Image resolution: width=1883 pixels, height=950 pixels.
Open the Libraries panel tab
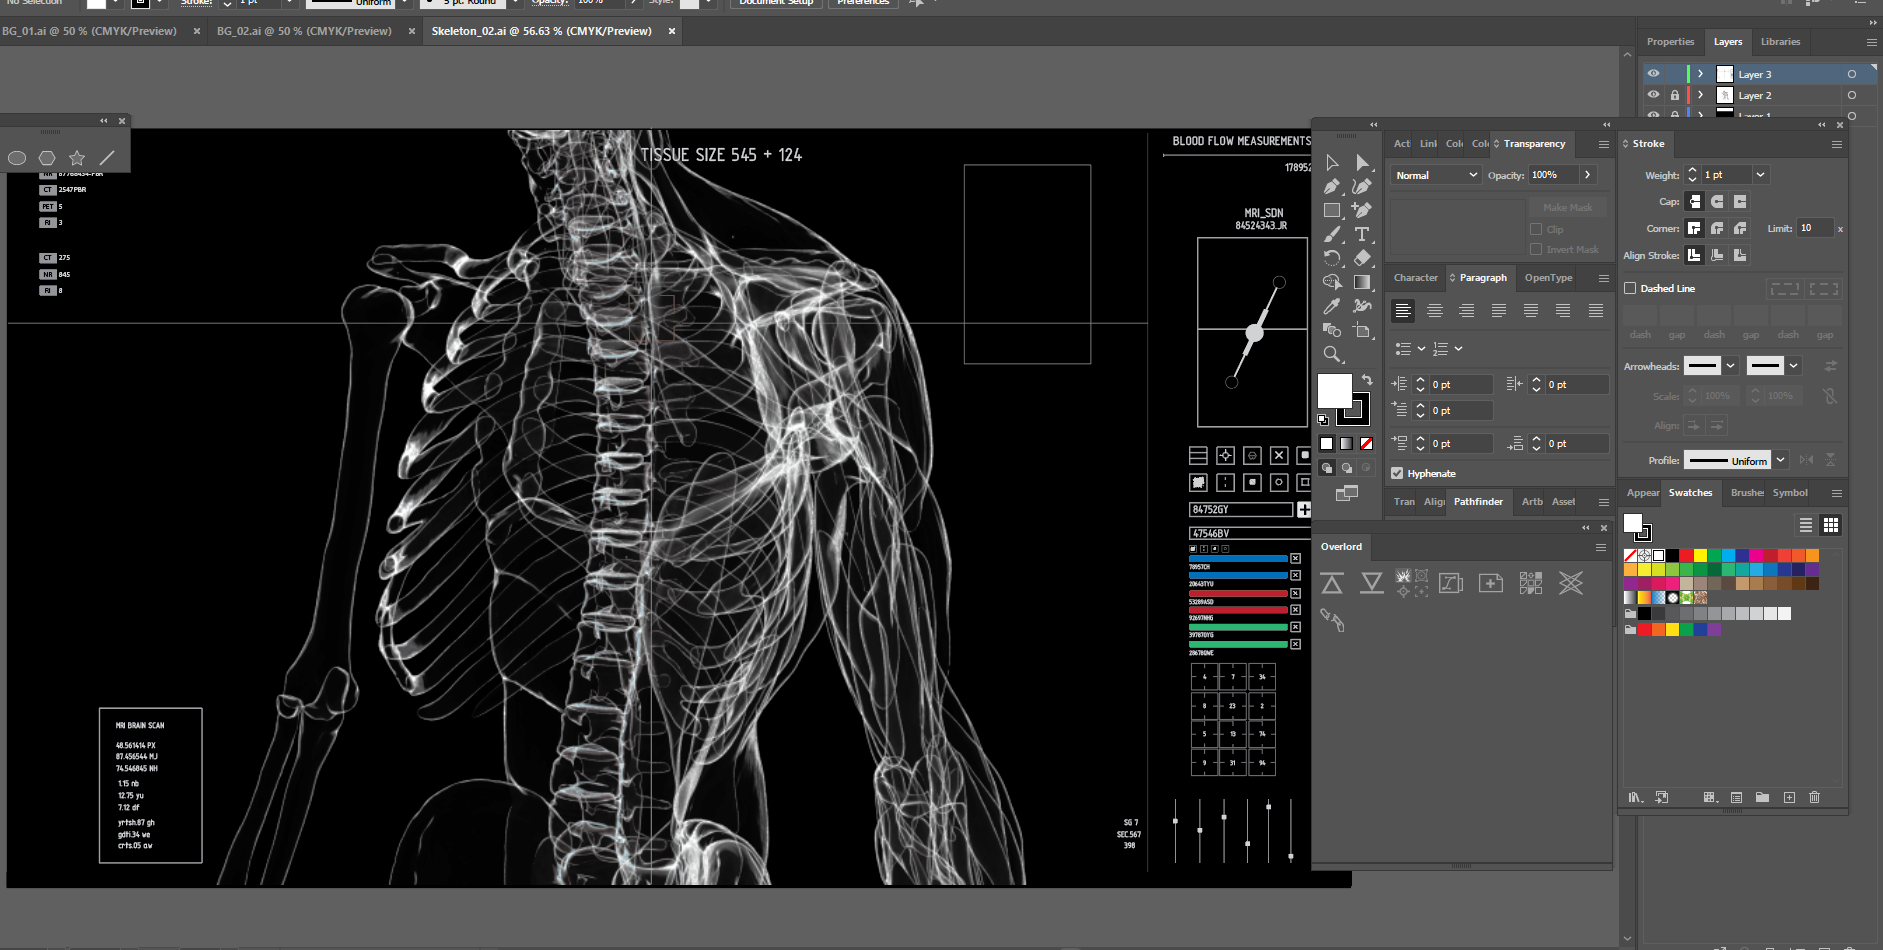(1780, 42)
